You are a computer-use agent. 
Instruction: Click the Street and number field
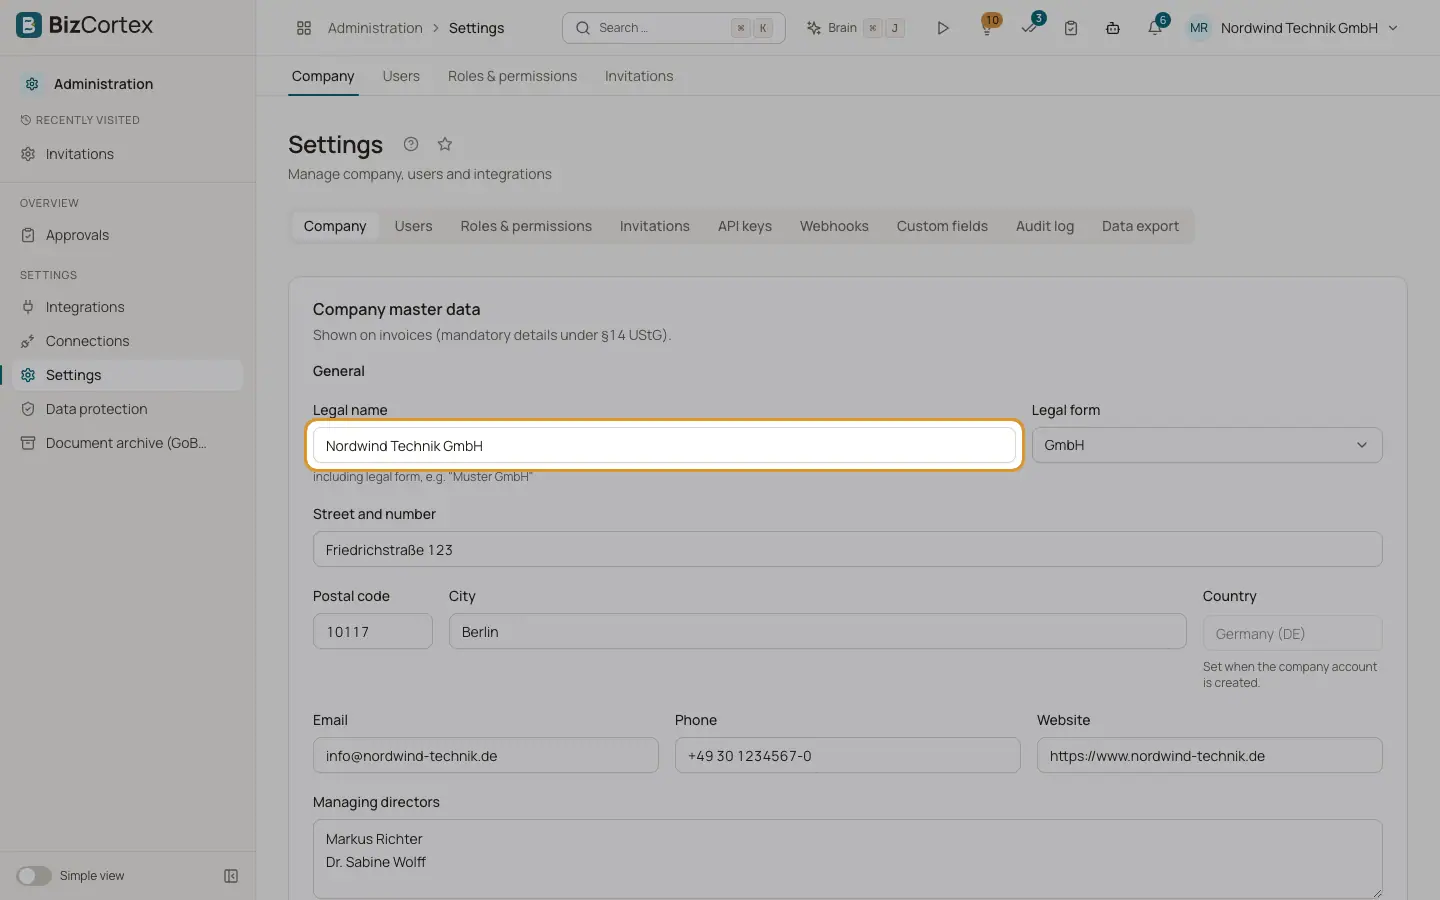[x=848, y=550]
